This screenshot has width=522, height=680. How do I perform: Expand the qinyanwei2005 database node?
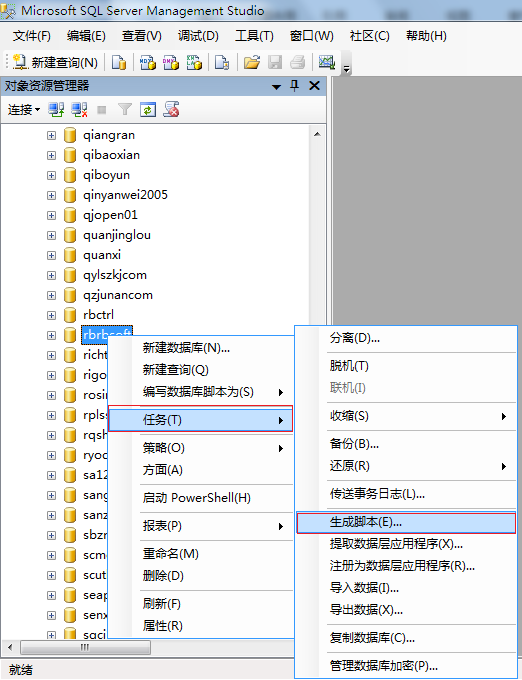click(52, 195)
